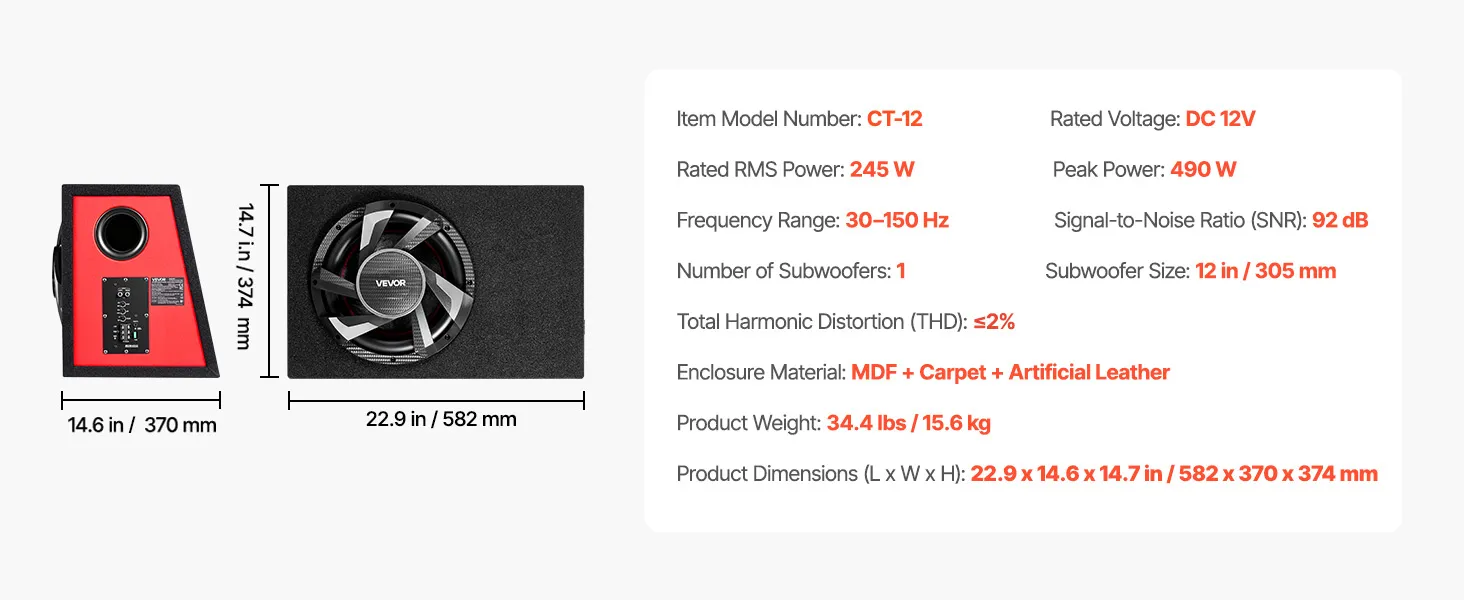Click the 34.4 lbs / 15.6 kg weight value
Image resolution: width=1464 pixels, height=600 pixels.
click(x=908, y=423)
